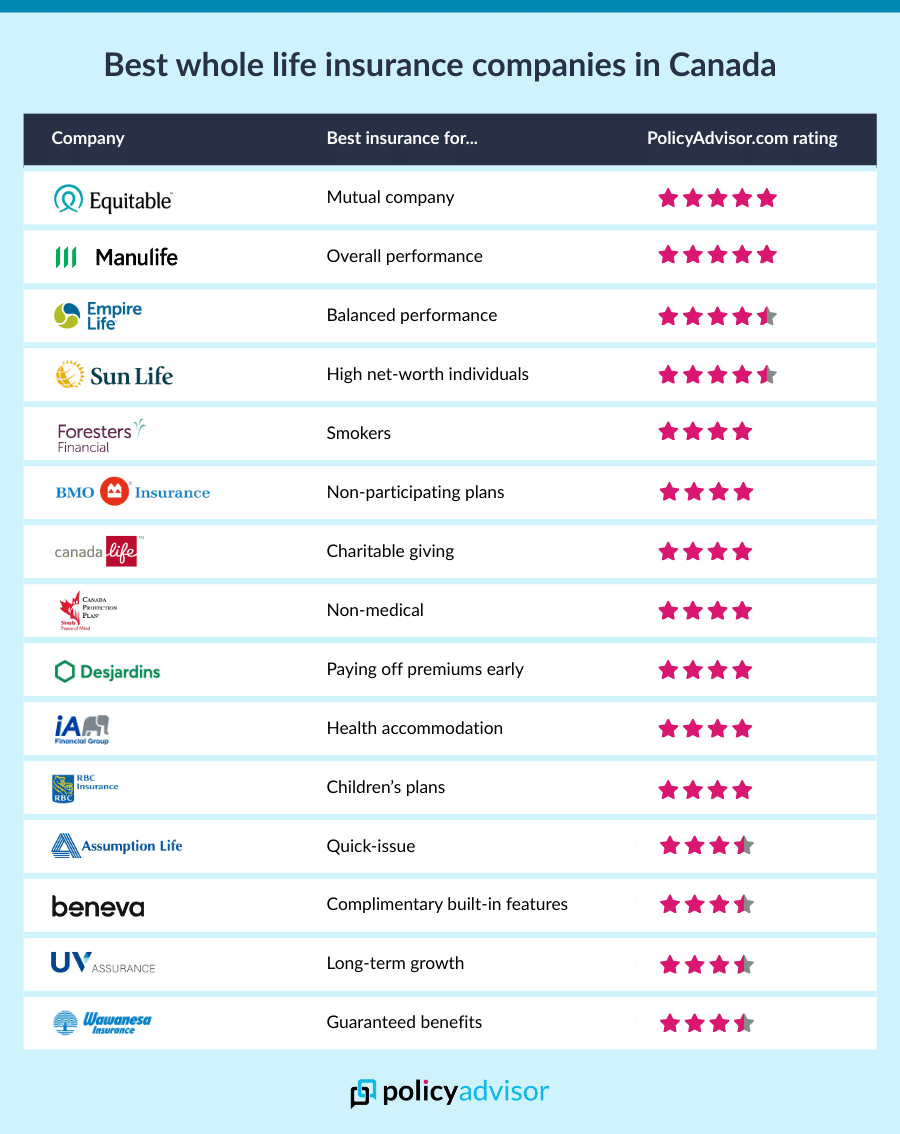Screen dimensions: 900x1134
Task: Click the Manulife logo
Action: click(116, 257)
